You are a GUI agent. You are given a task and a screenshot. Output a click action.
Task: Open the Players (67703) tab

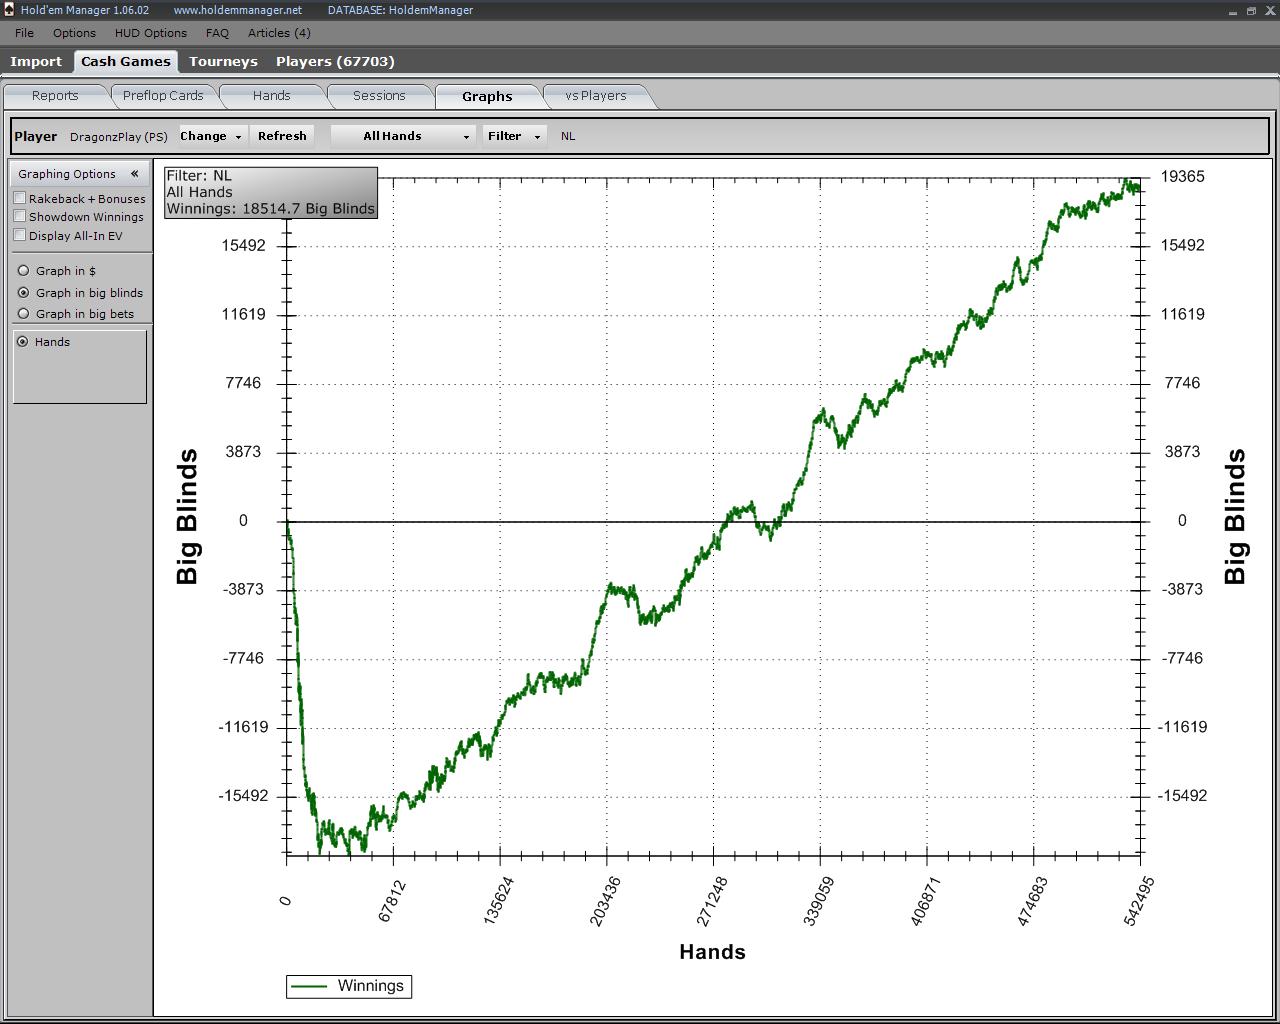(335, 61)
